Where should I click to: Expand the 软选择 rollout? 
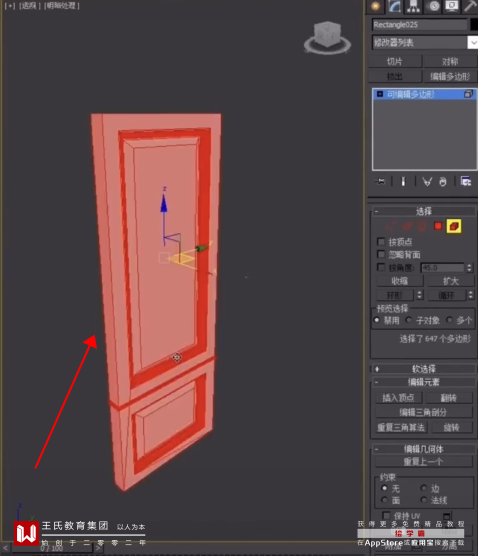pos(423,369)
